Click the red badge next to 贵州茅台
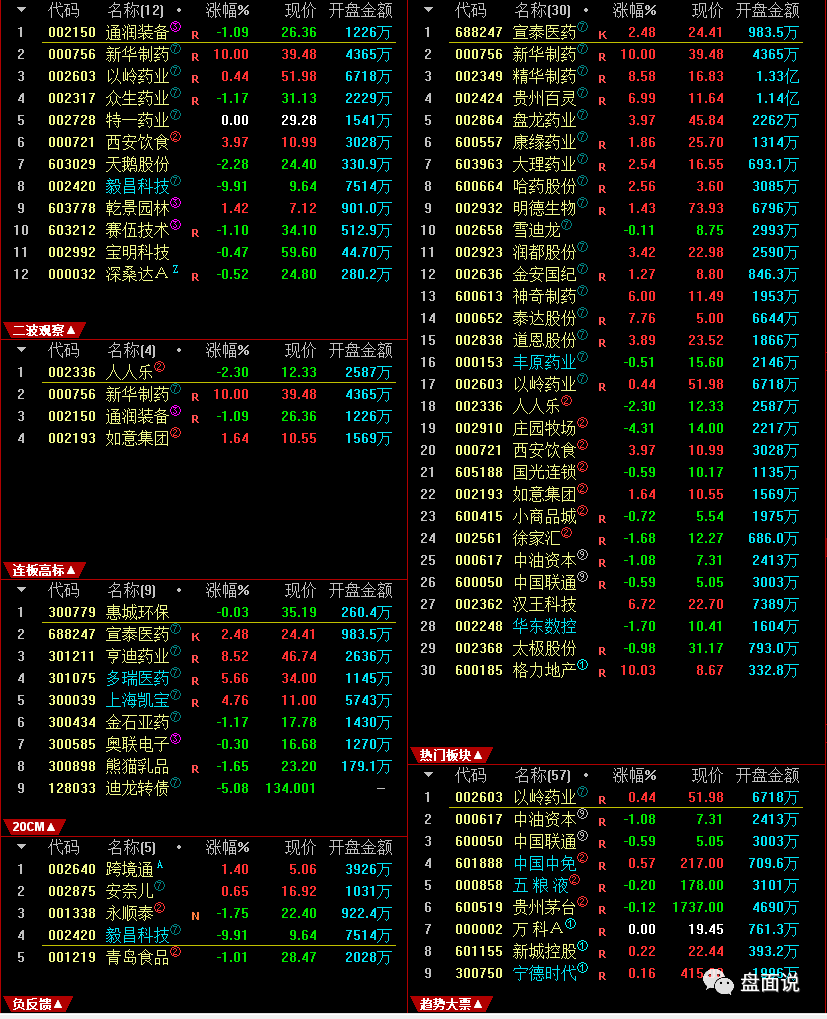Image resolution: width=827 pixels, height=1019 pixels. click(583, 903)
